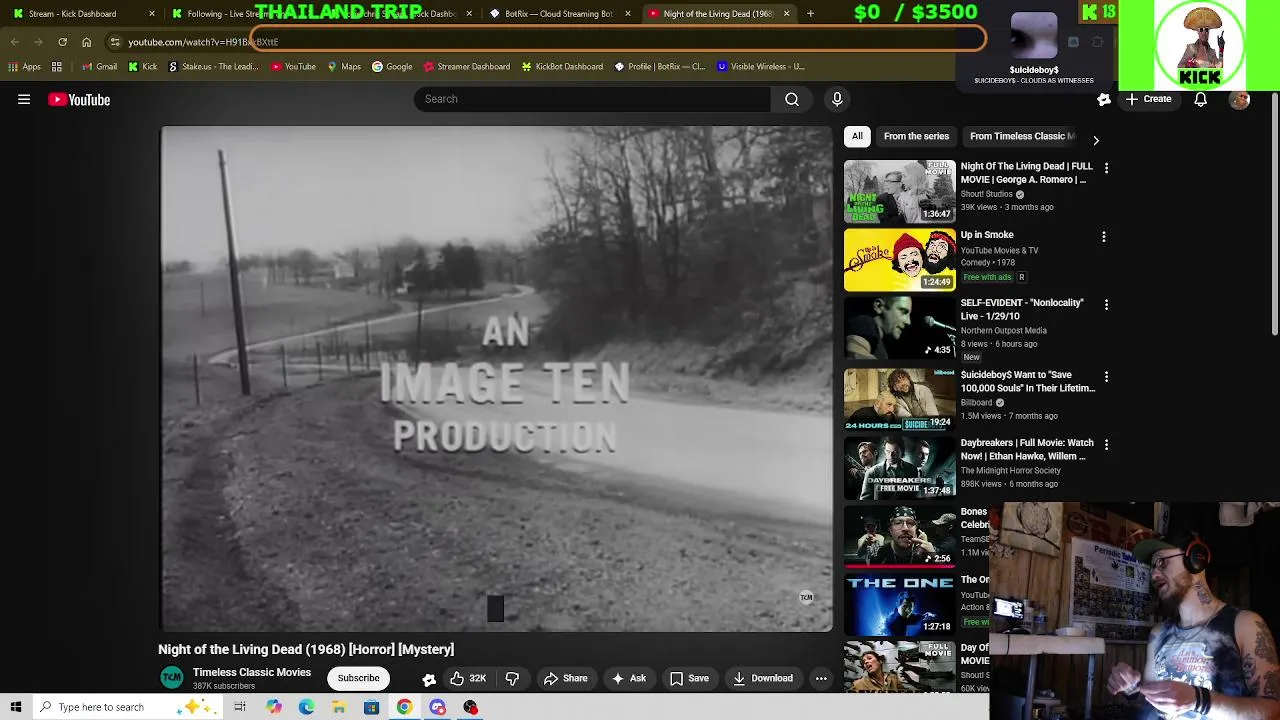Open Suicideboys Billboard video thumbnail
This screenshot has height=720, width=1280.
click(x=900, y=399)
